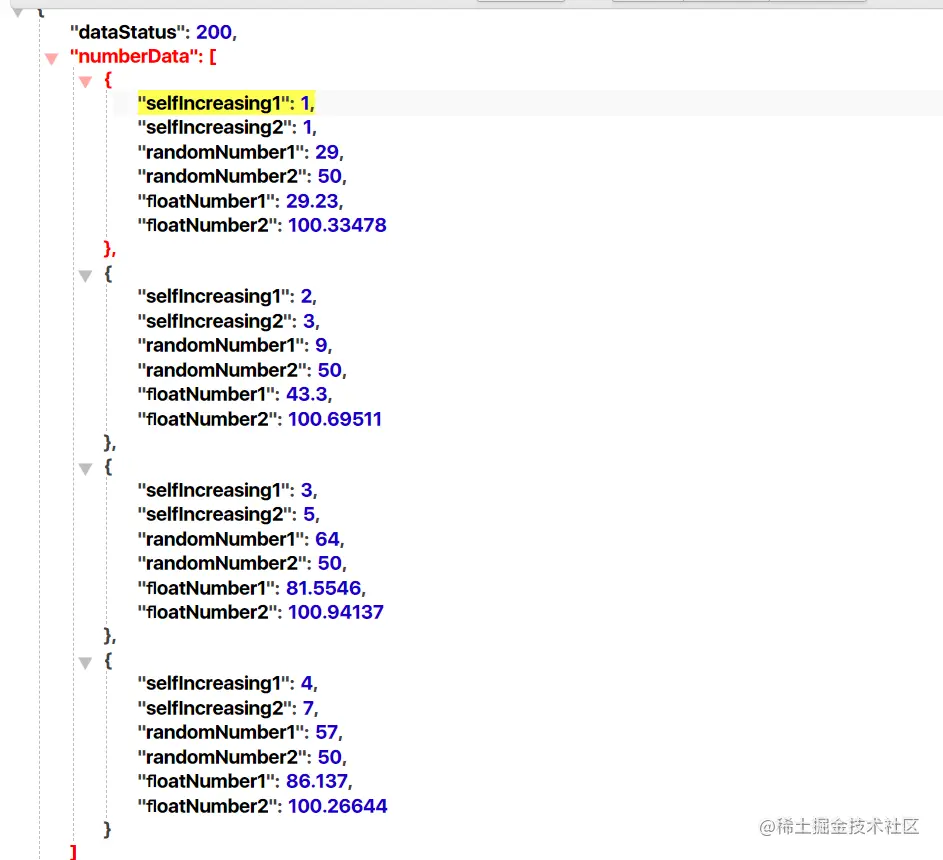Click the "floatNumber1": 86.137 line

pos(245,781)
